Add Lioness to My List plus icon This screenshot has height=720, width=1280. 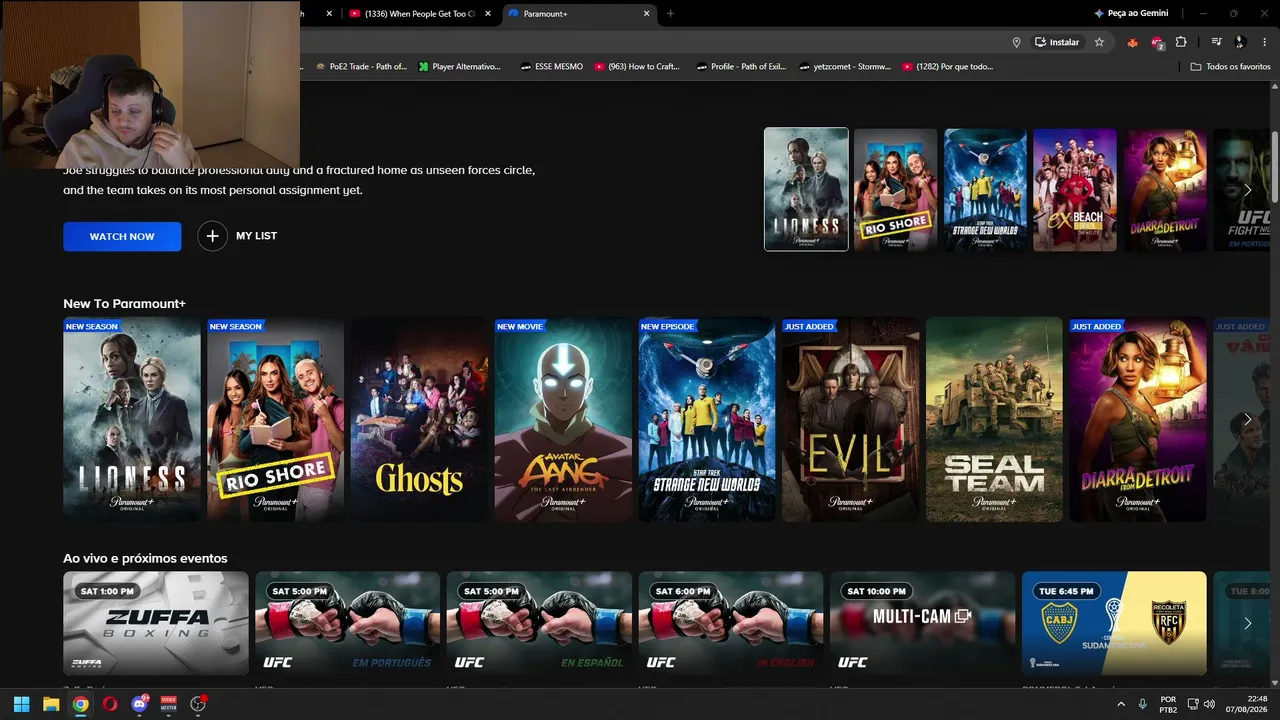coord(212,236)
